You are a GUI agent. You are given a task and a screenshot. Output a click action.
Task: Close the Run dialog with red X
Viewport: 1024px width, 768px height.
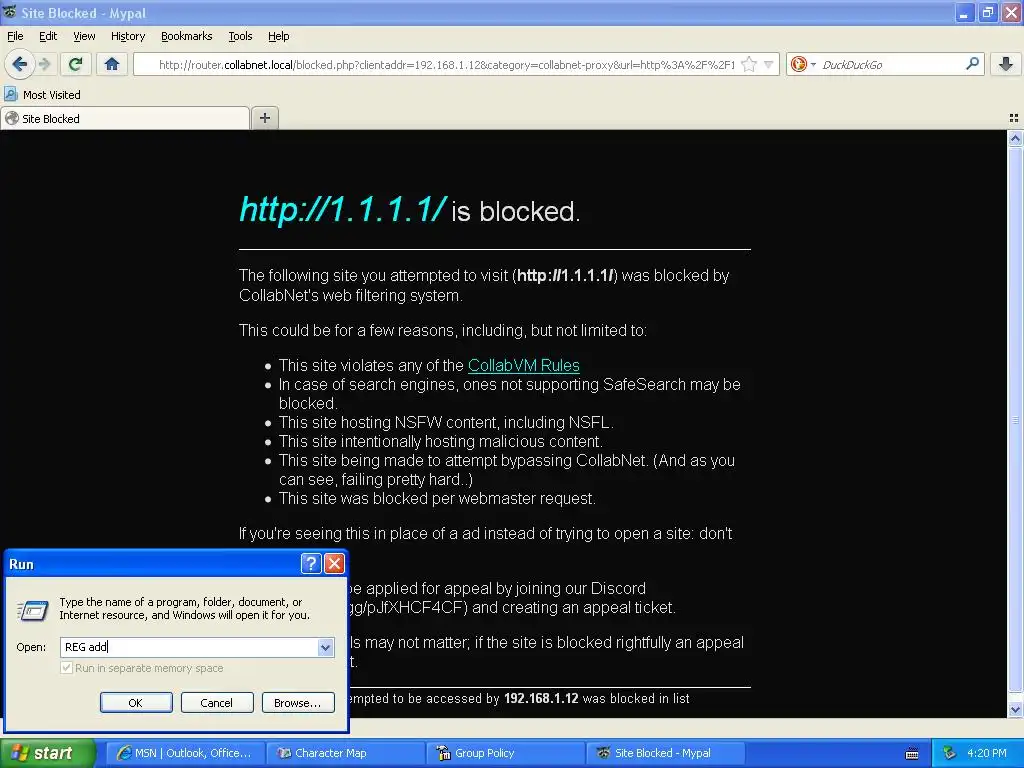pos(334,563)
